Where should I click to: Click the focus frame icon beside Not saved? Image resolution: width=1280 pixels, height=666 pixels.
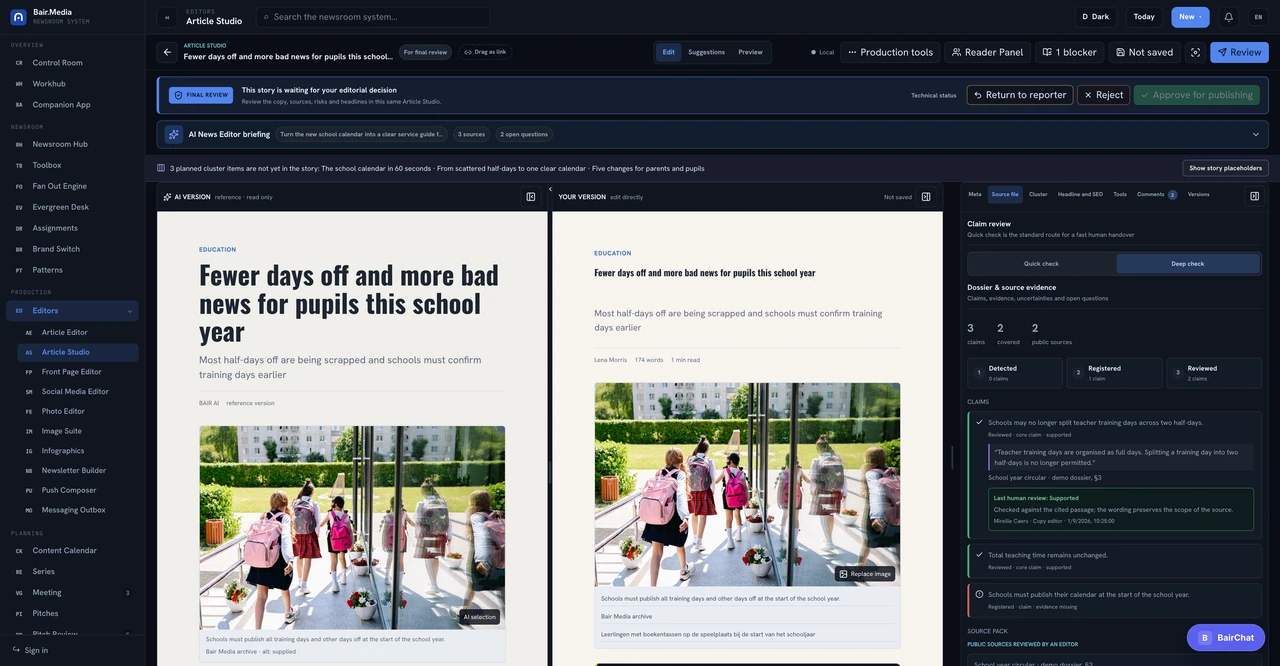pyautogui.click(x=1195, y=52)
